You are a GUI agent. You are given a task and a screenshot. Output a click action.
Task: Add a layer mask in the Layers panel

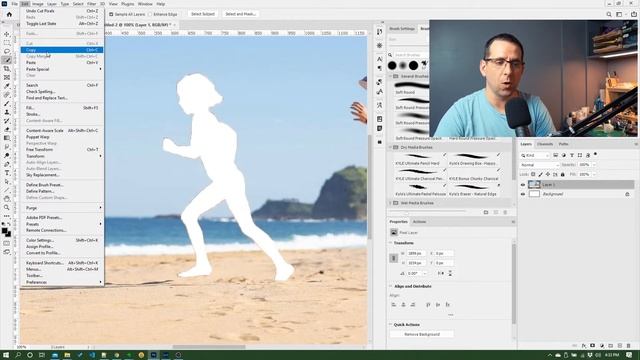point(593,346)
